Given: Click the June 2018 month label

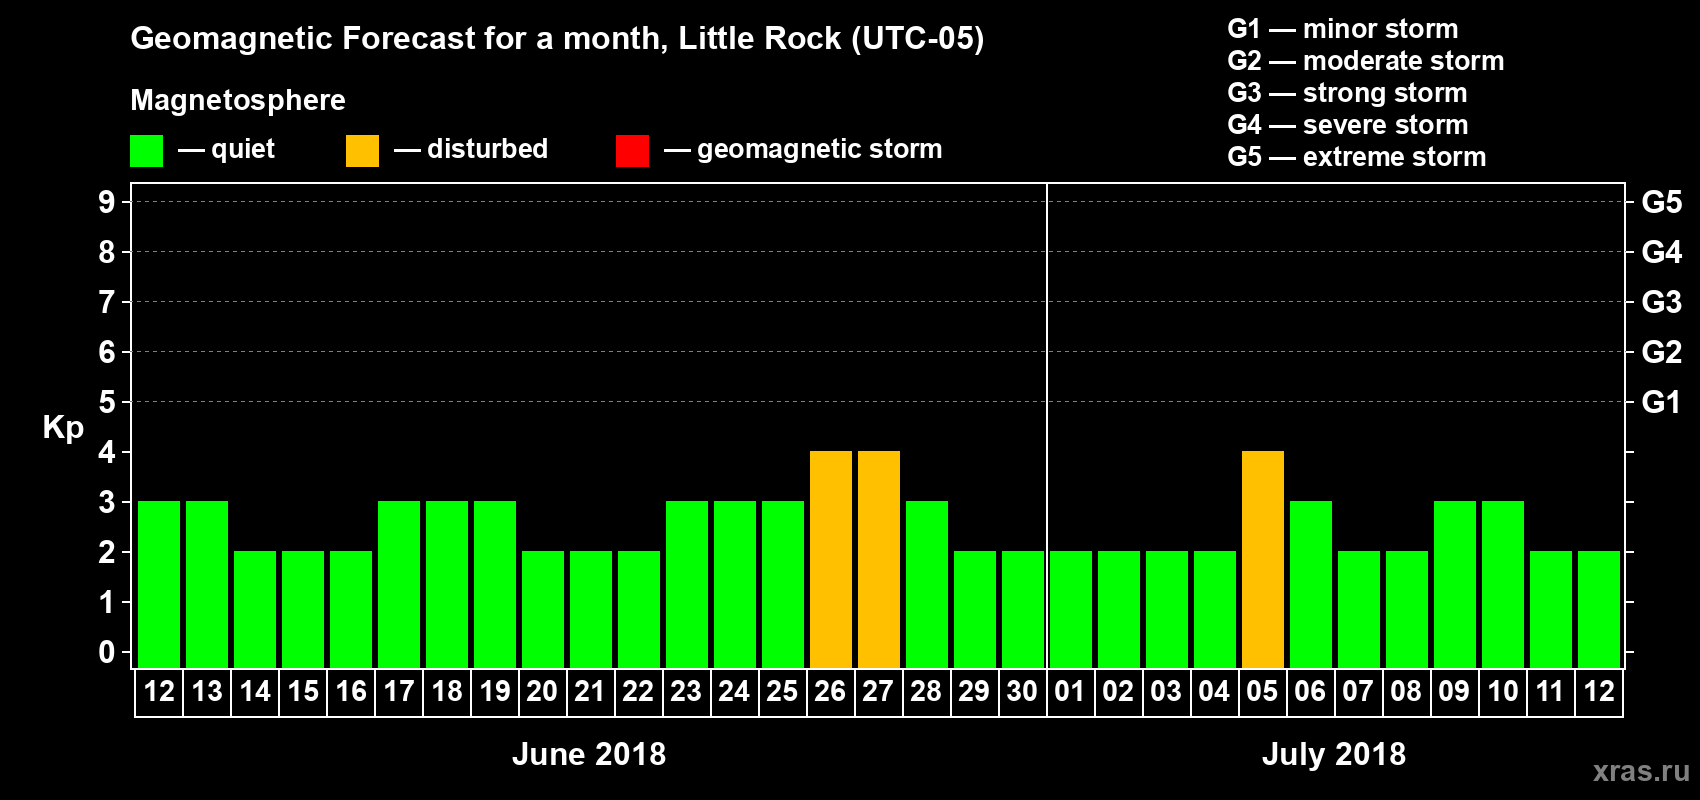Looking at the screenshot, I should click(589, 754).
